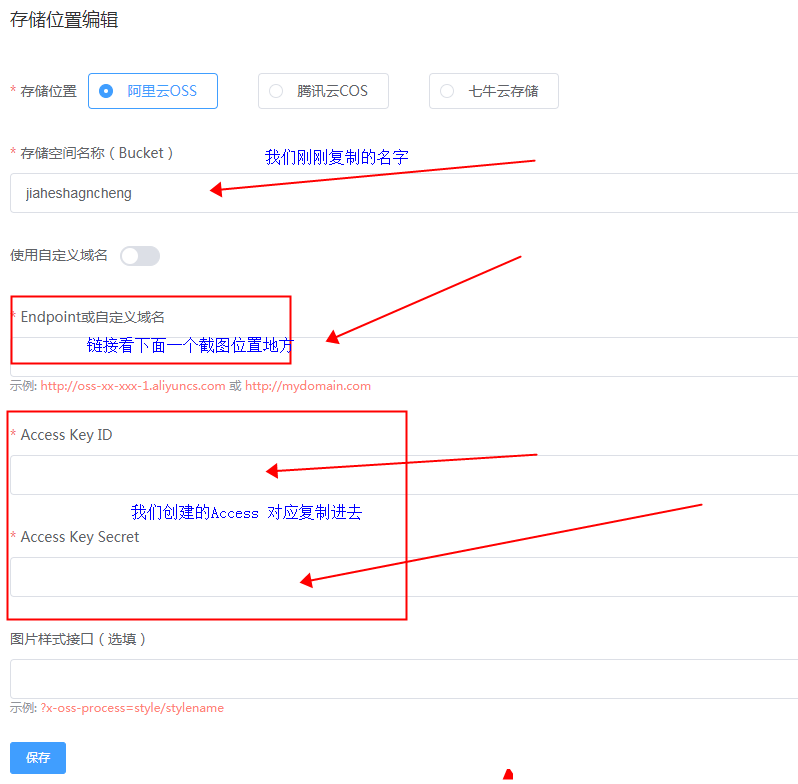Click the Access Key ID input field

404,474
